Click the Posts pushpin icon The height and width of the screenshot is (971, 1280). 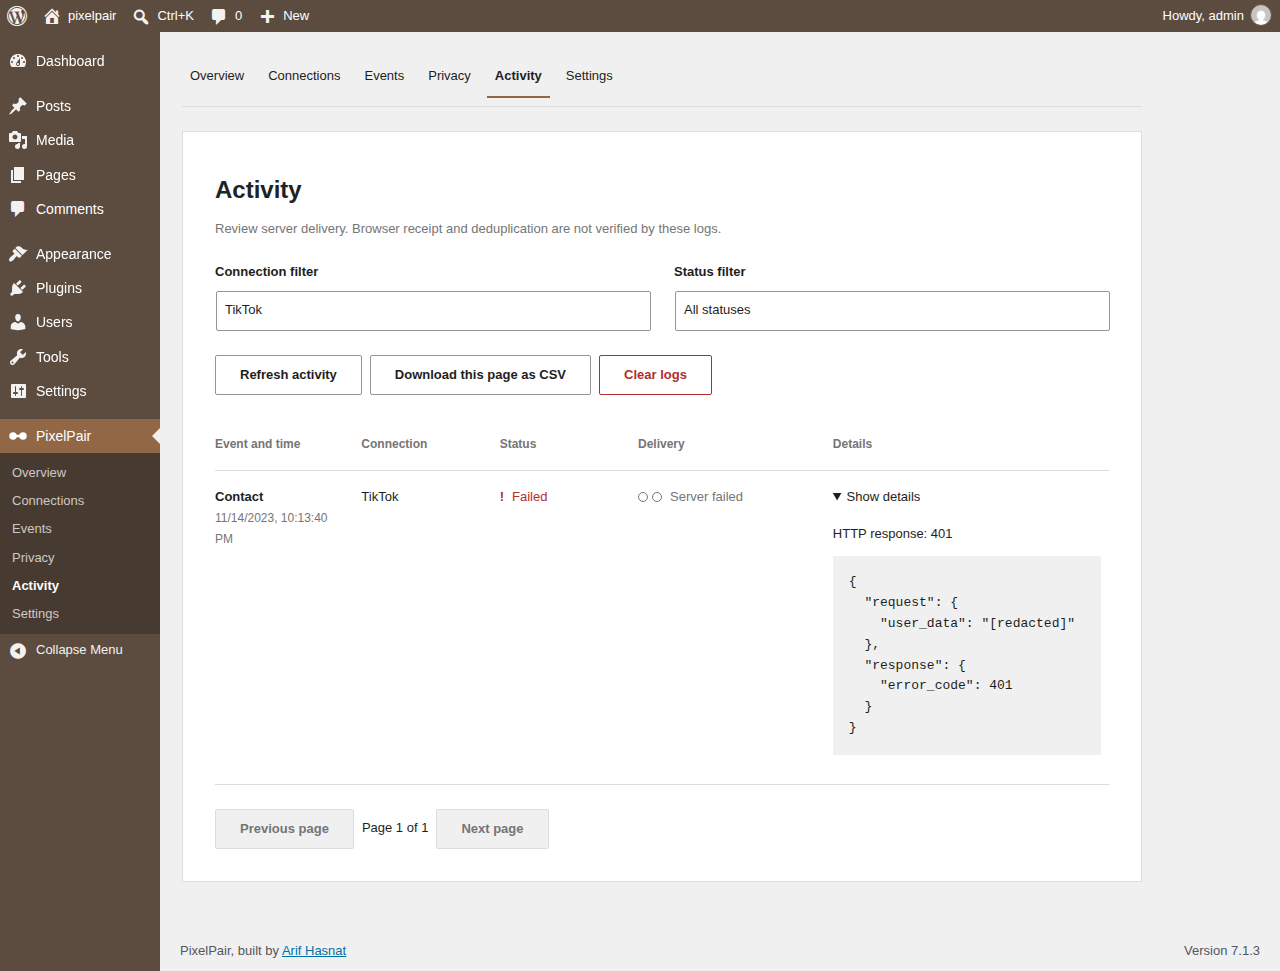18,106
